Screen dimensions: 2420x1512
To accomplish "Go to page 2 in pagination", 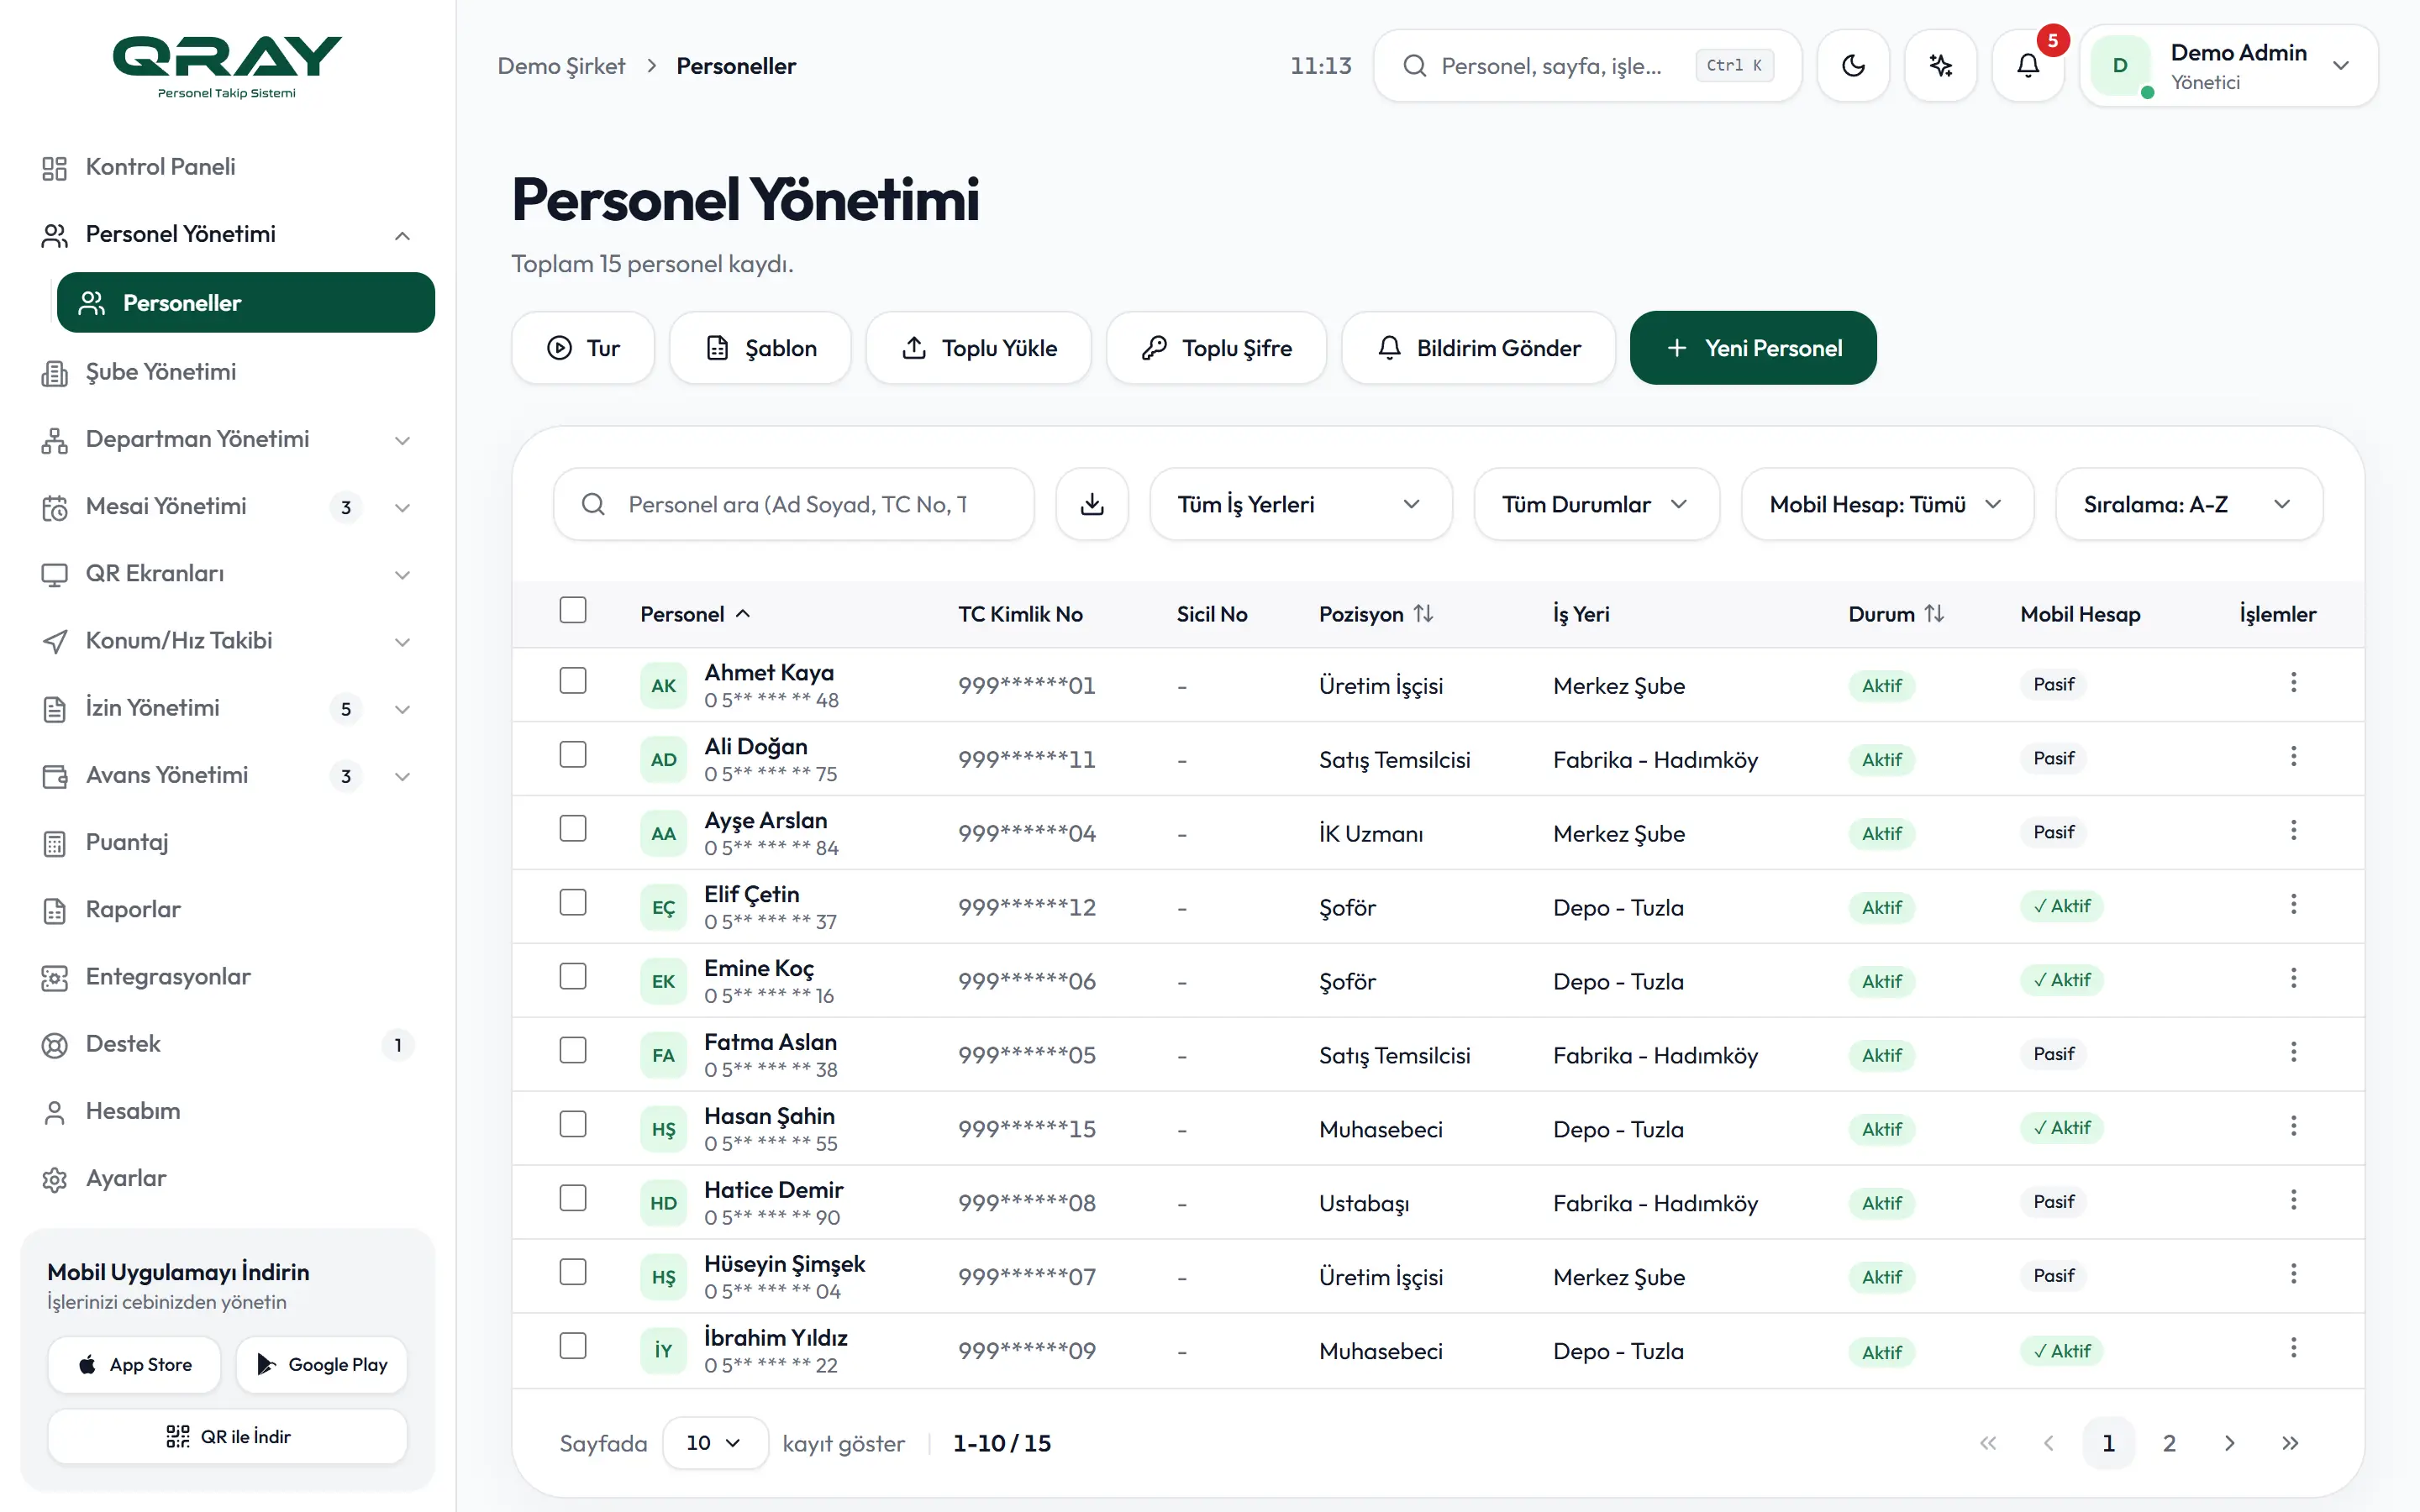I will 2169,1443.
